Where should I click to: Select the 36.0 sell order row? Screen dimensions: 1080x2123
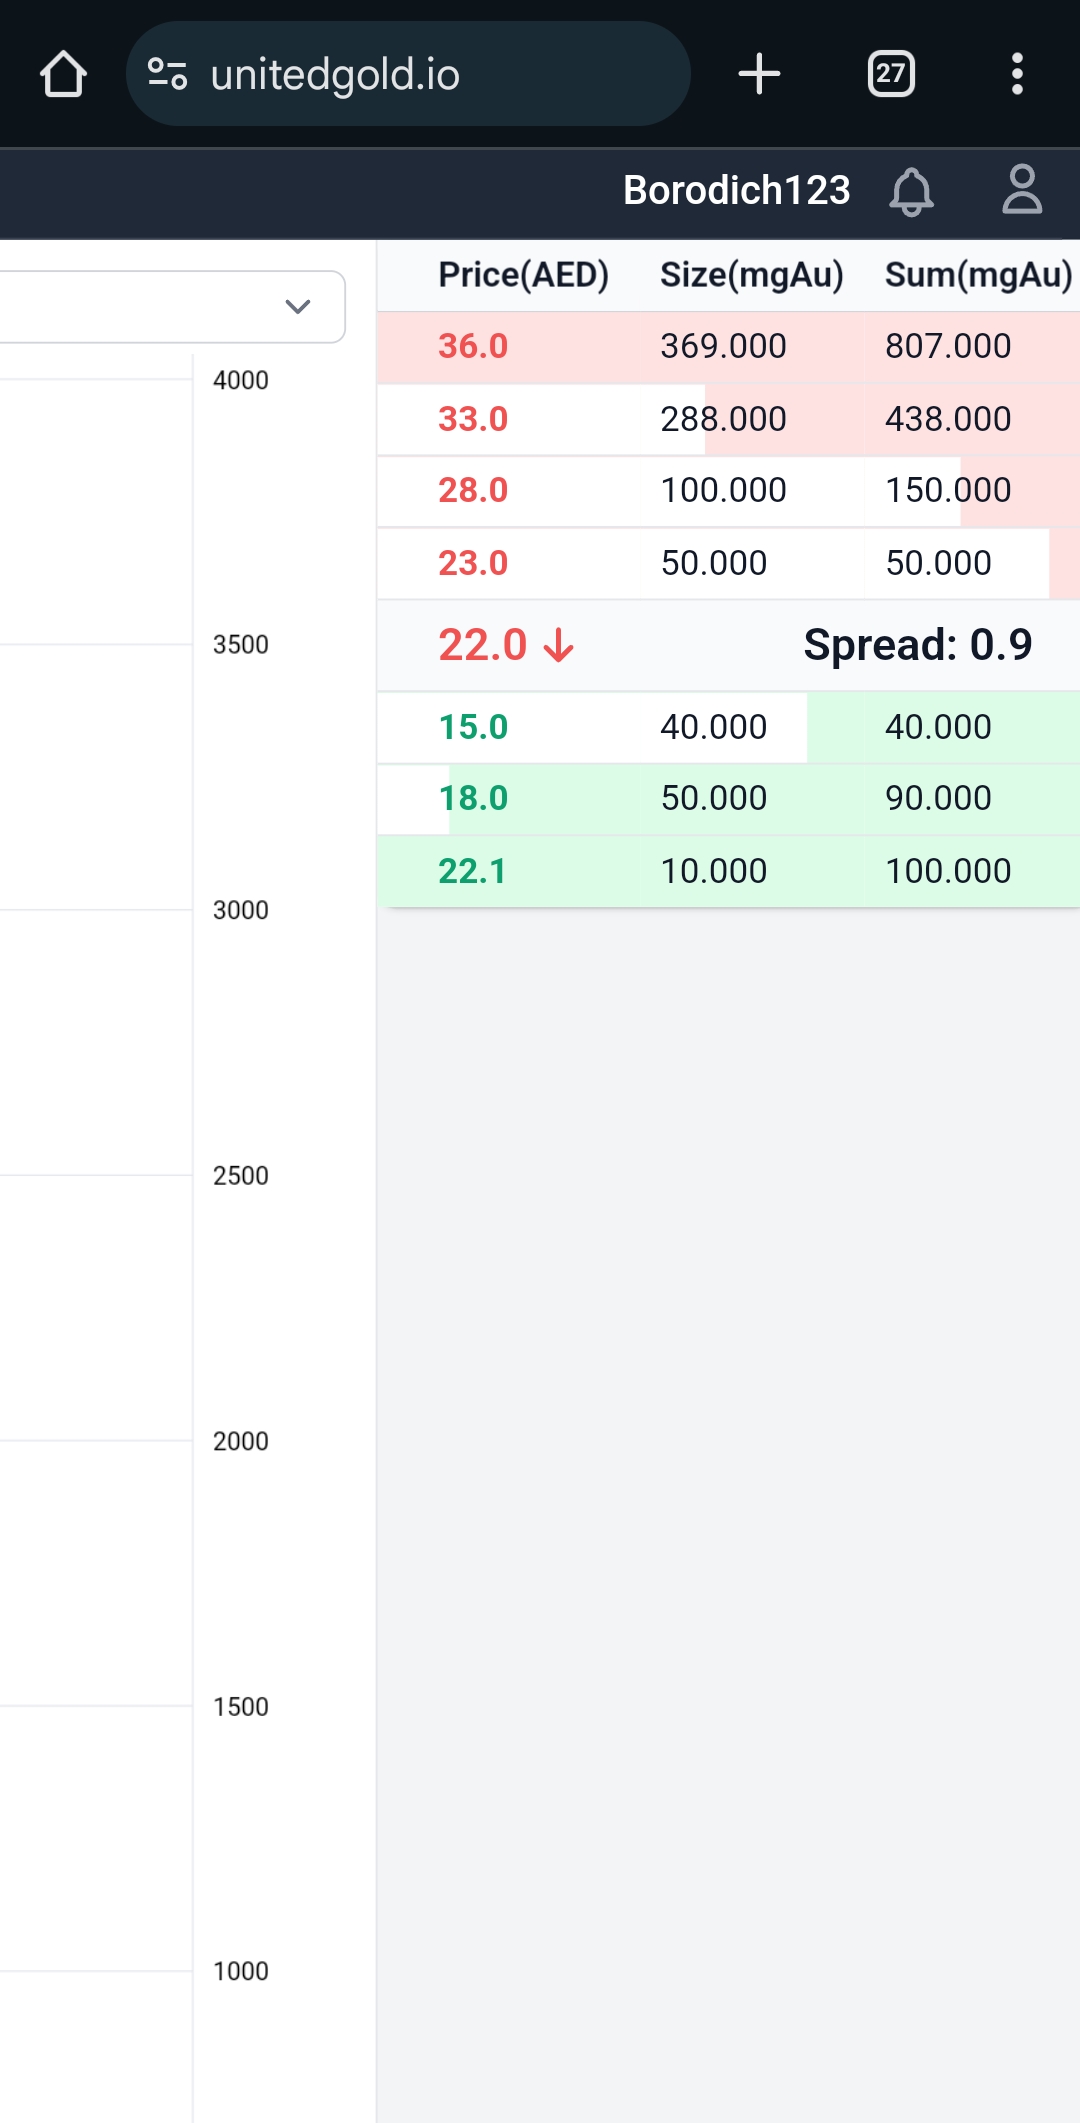[x=728, y=346]
